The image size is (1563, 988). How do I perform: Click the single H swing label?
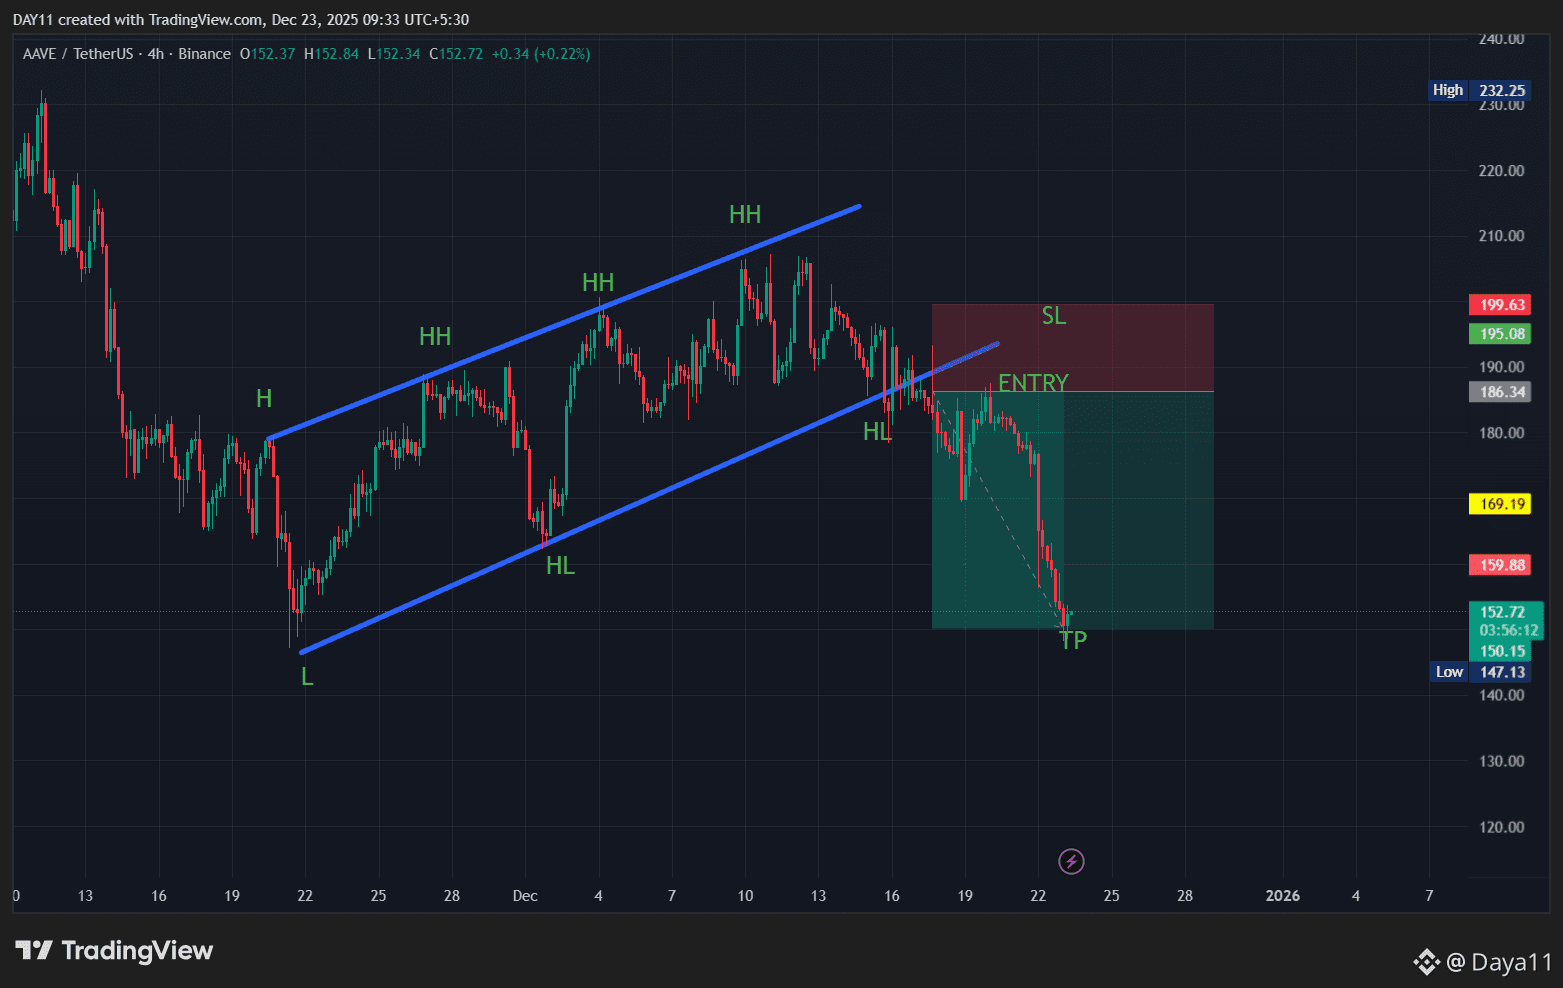coord(264,399)
